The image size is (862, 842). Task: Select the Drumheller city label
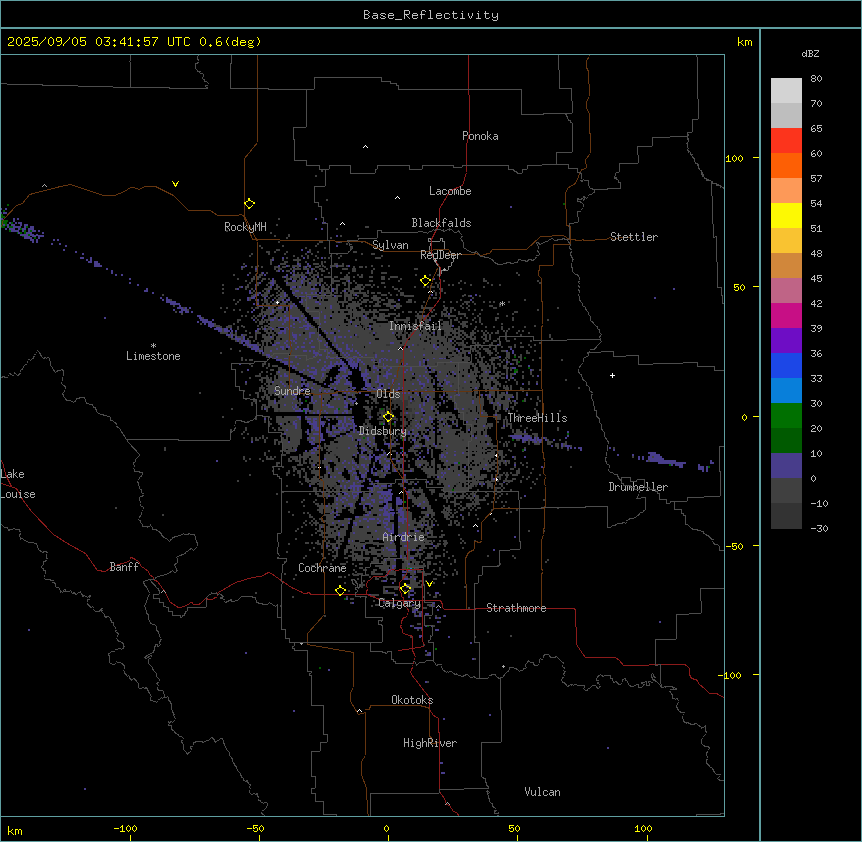[x=638, y=487]
